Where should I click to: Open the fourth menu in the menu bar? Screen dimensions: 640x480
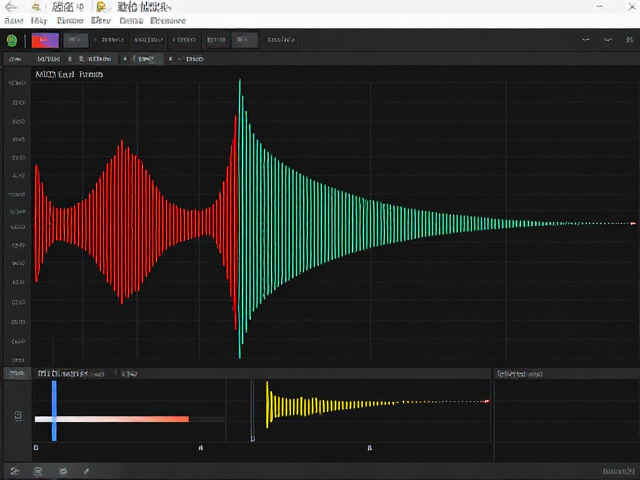101,20
